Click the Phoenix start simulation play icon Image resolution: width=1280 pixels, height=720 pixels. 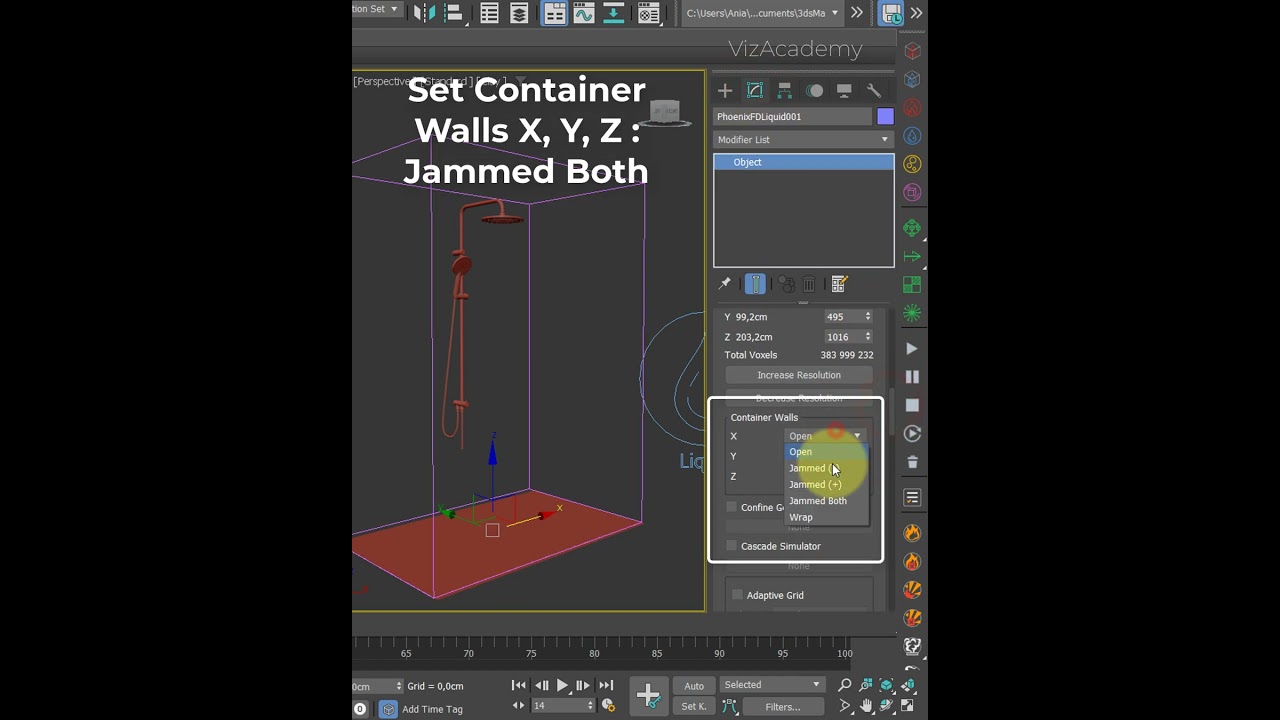912,349
